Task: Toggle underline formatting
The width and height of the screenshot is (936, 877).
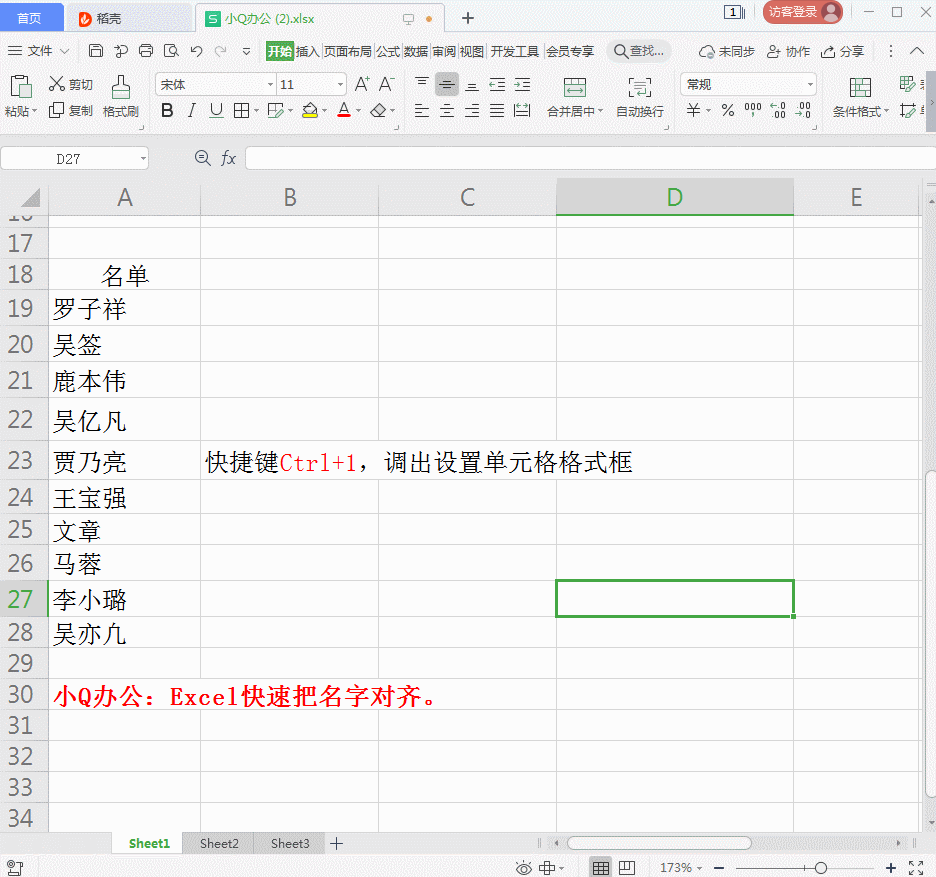Action: (217, 110)
